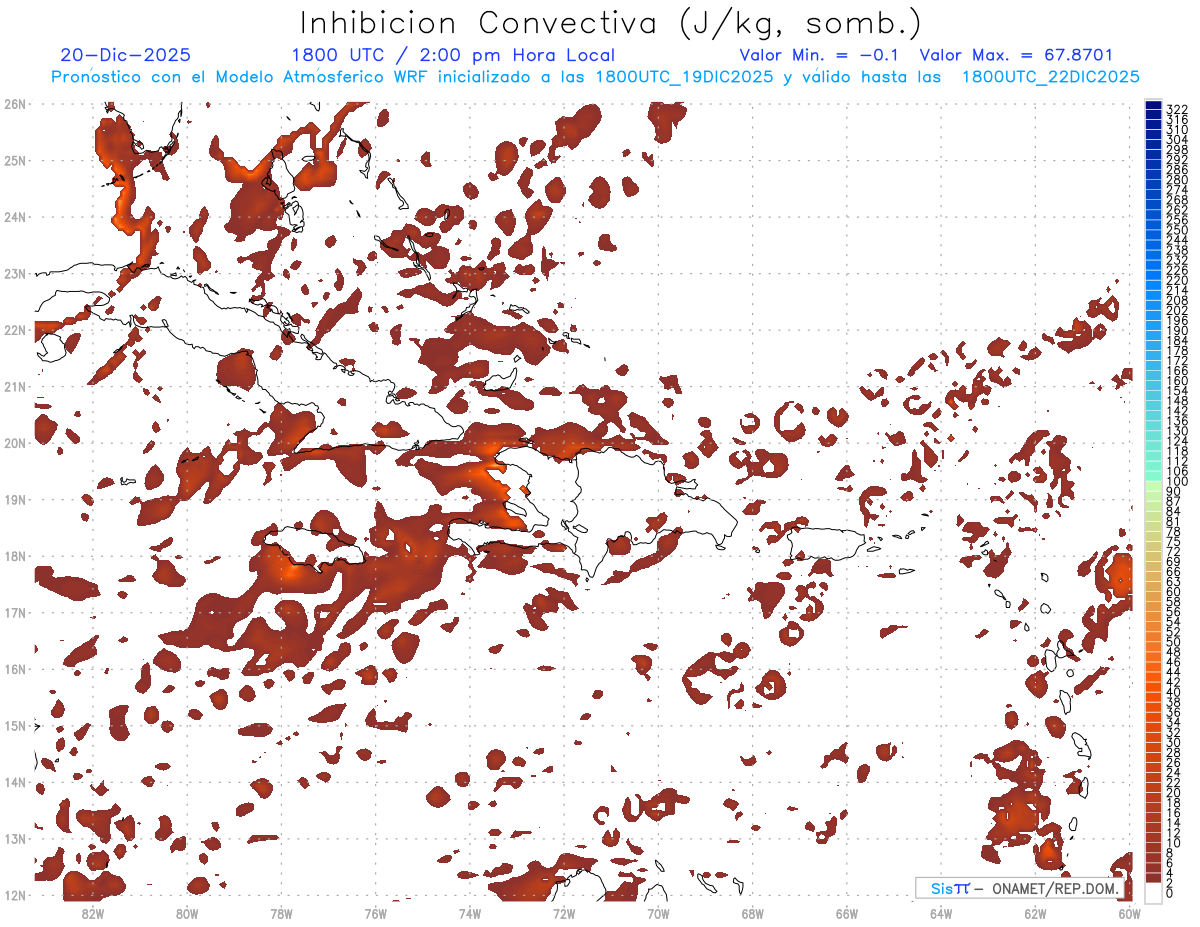Click the colorbar value 106
The width and height of the screenshot is (1200, 927).
(x=1177, y=472)
